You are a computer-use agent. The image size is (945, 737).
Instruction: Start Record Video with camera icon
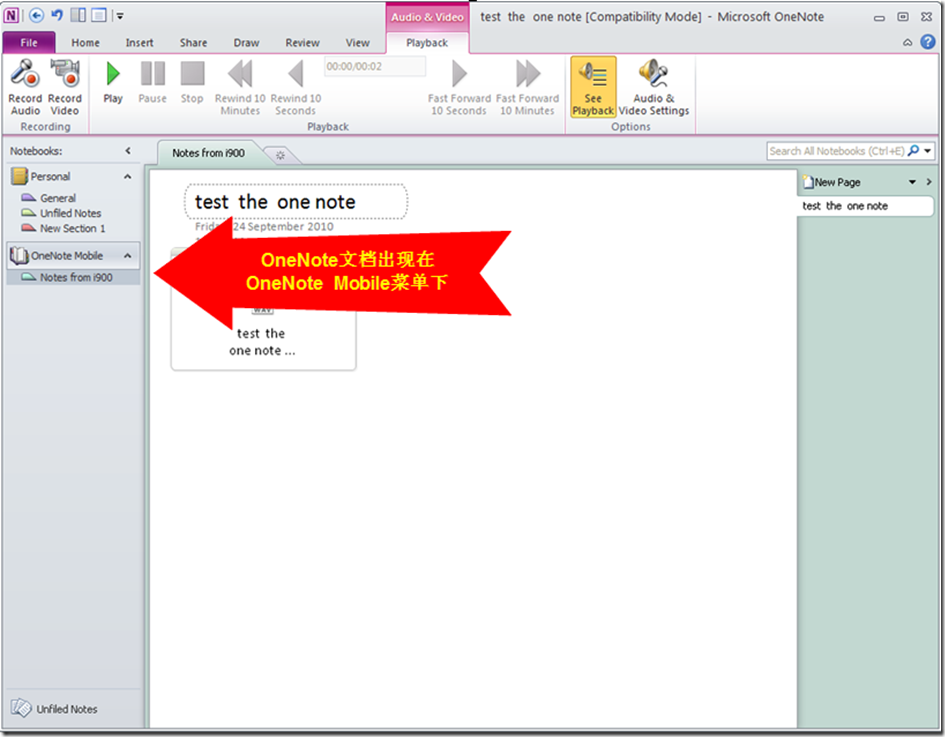pos(64,87)
